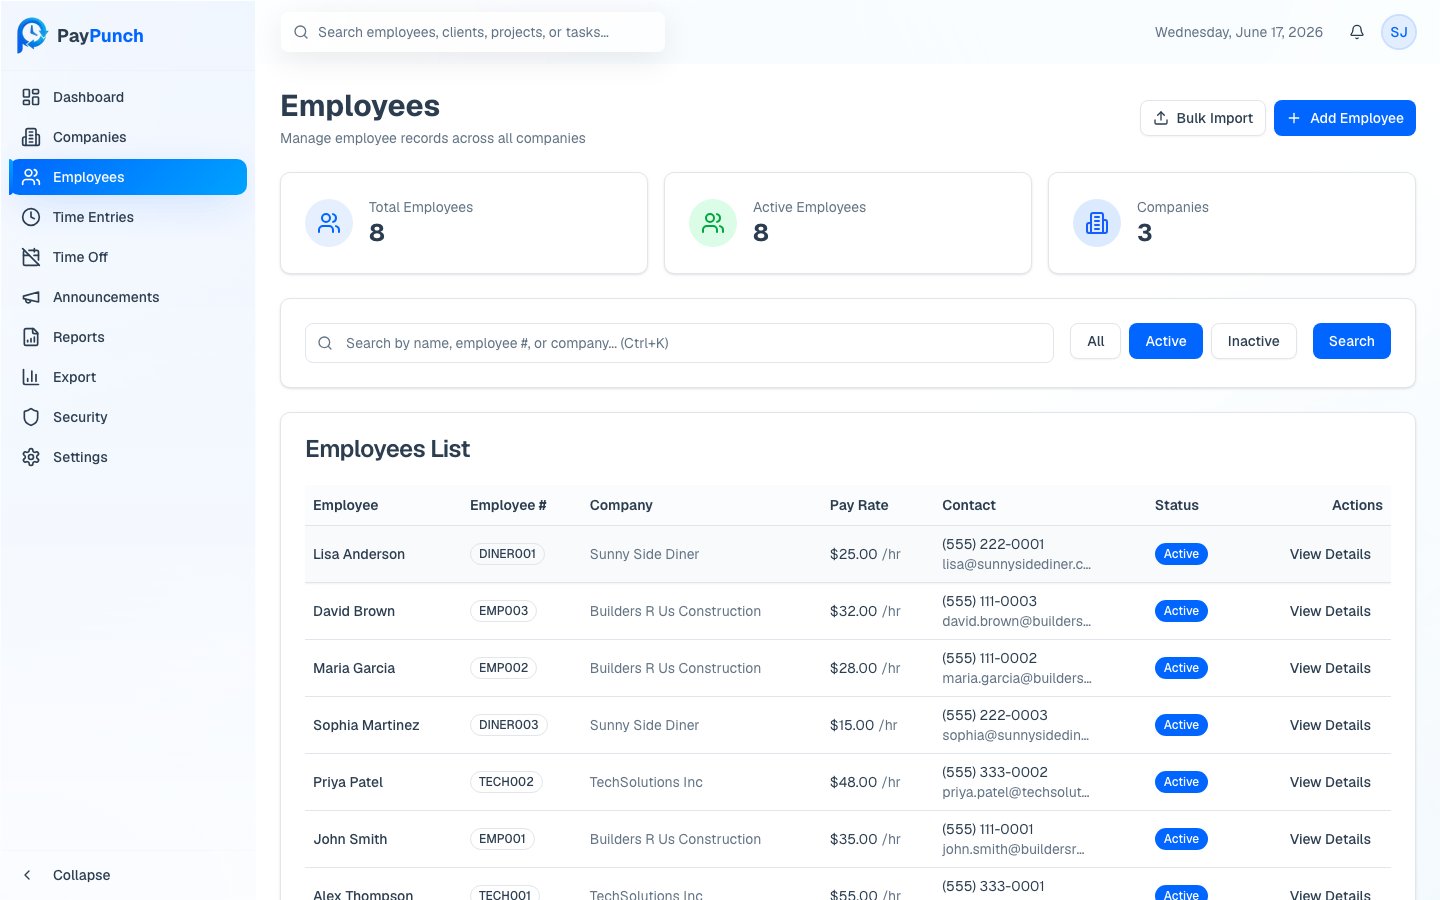
Task: Click the DINER001 employee number badge
Action: pos(507,554)
